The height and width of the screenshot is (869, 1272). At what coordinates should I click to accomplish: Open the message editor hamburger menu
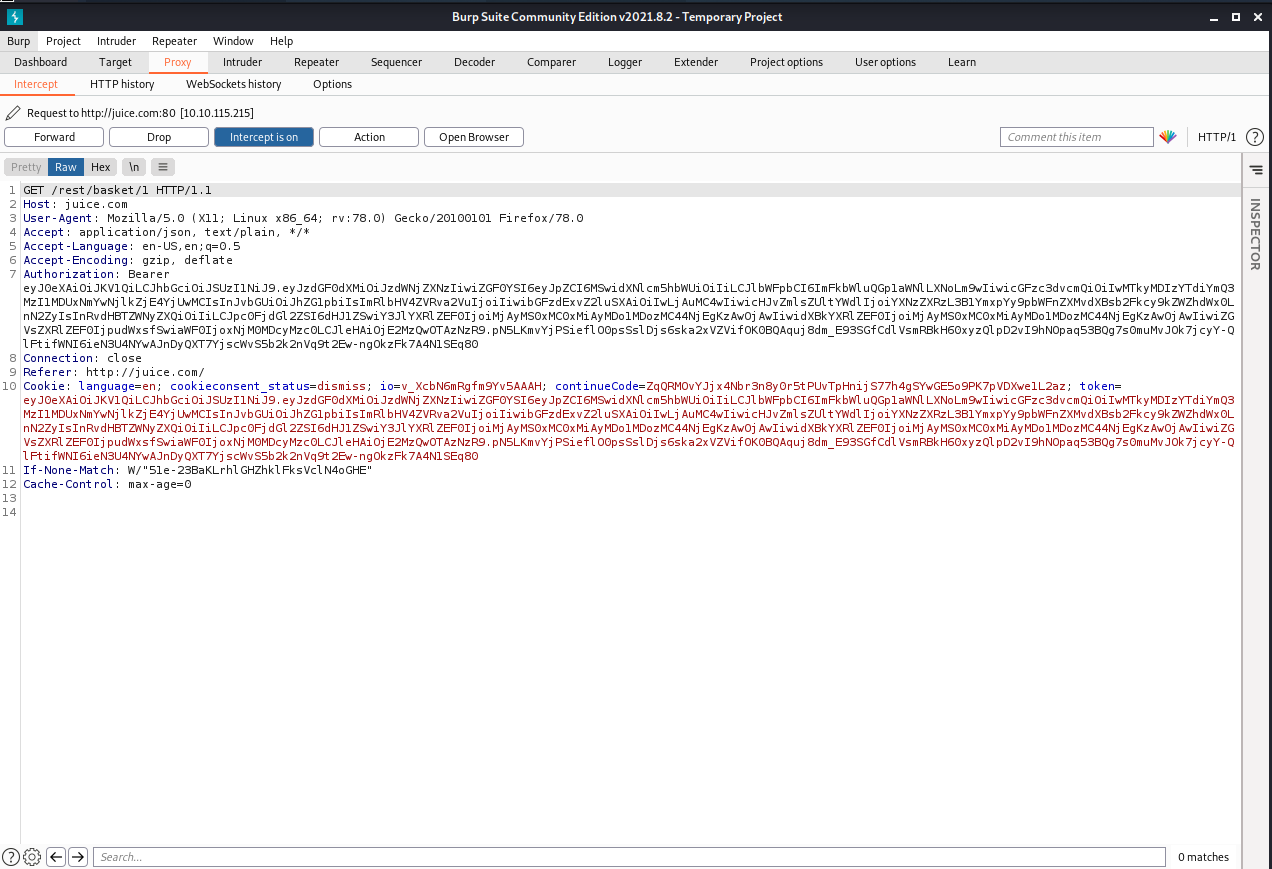click(163, 167)
